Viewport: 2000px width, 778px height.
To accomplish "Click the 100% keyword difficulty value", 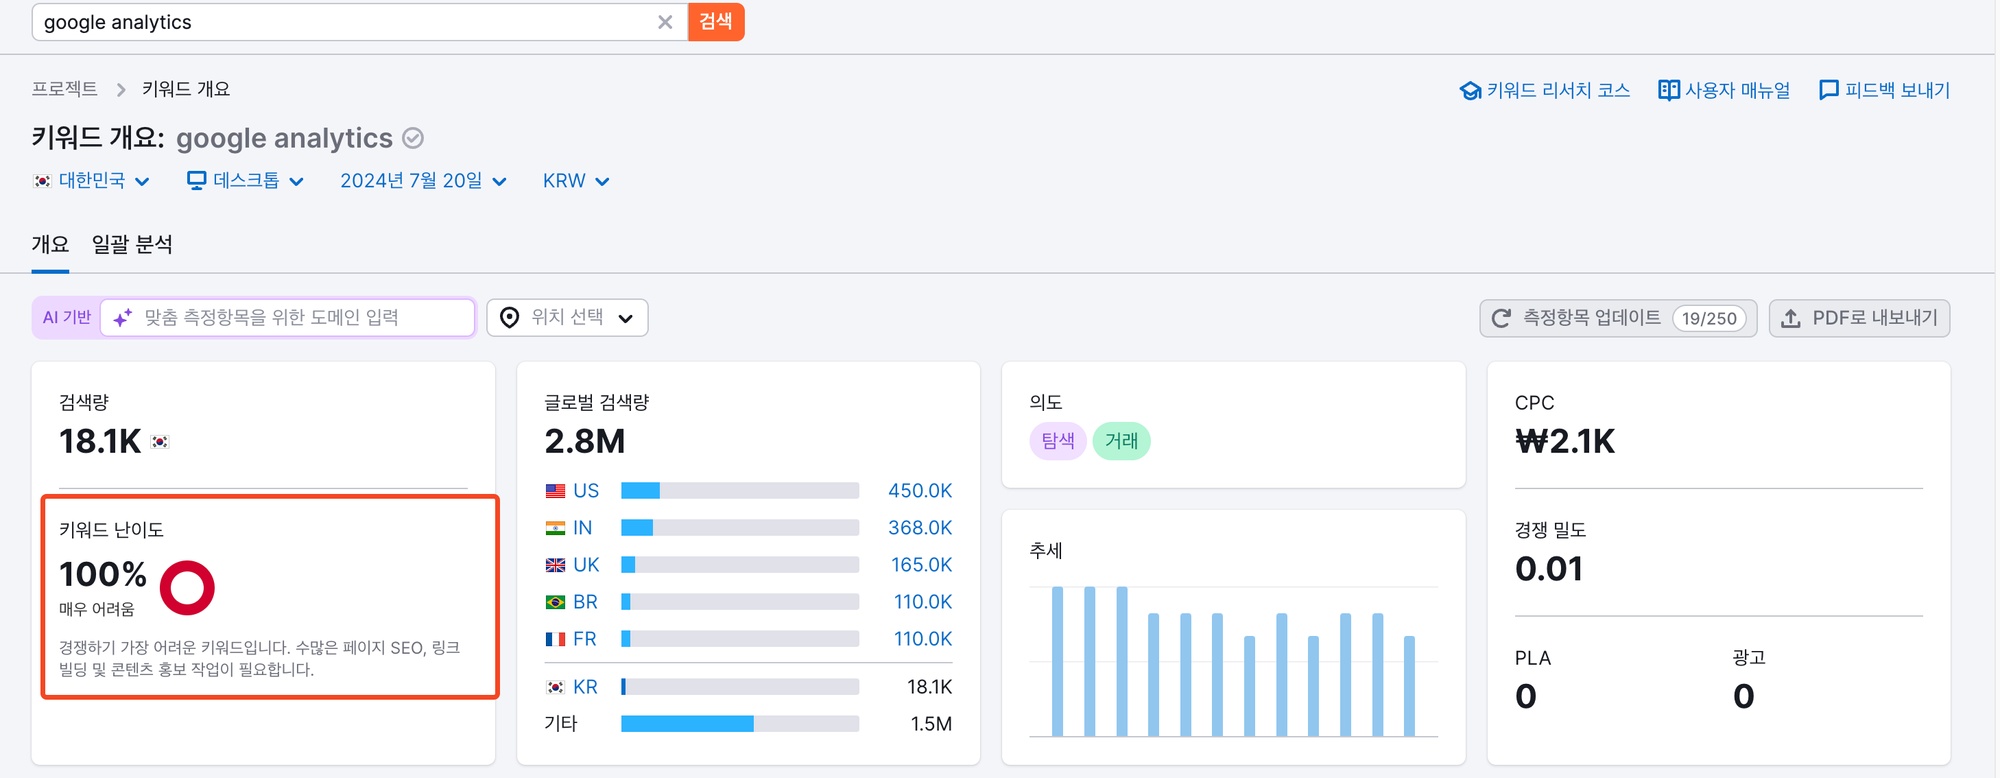I will 103,574.
